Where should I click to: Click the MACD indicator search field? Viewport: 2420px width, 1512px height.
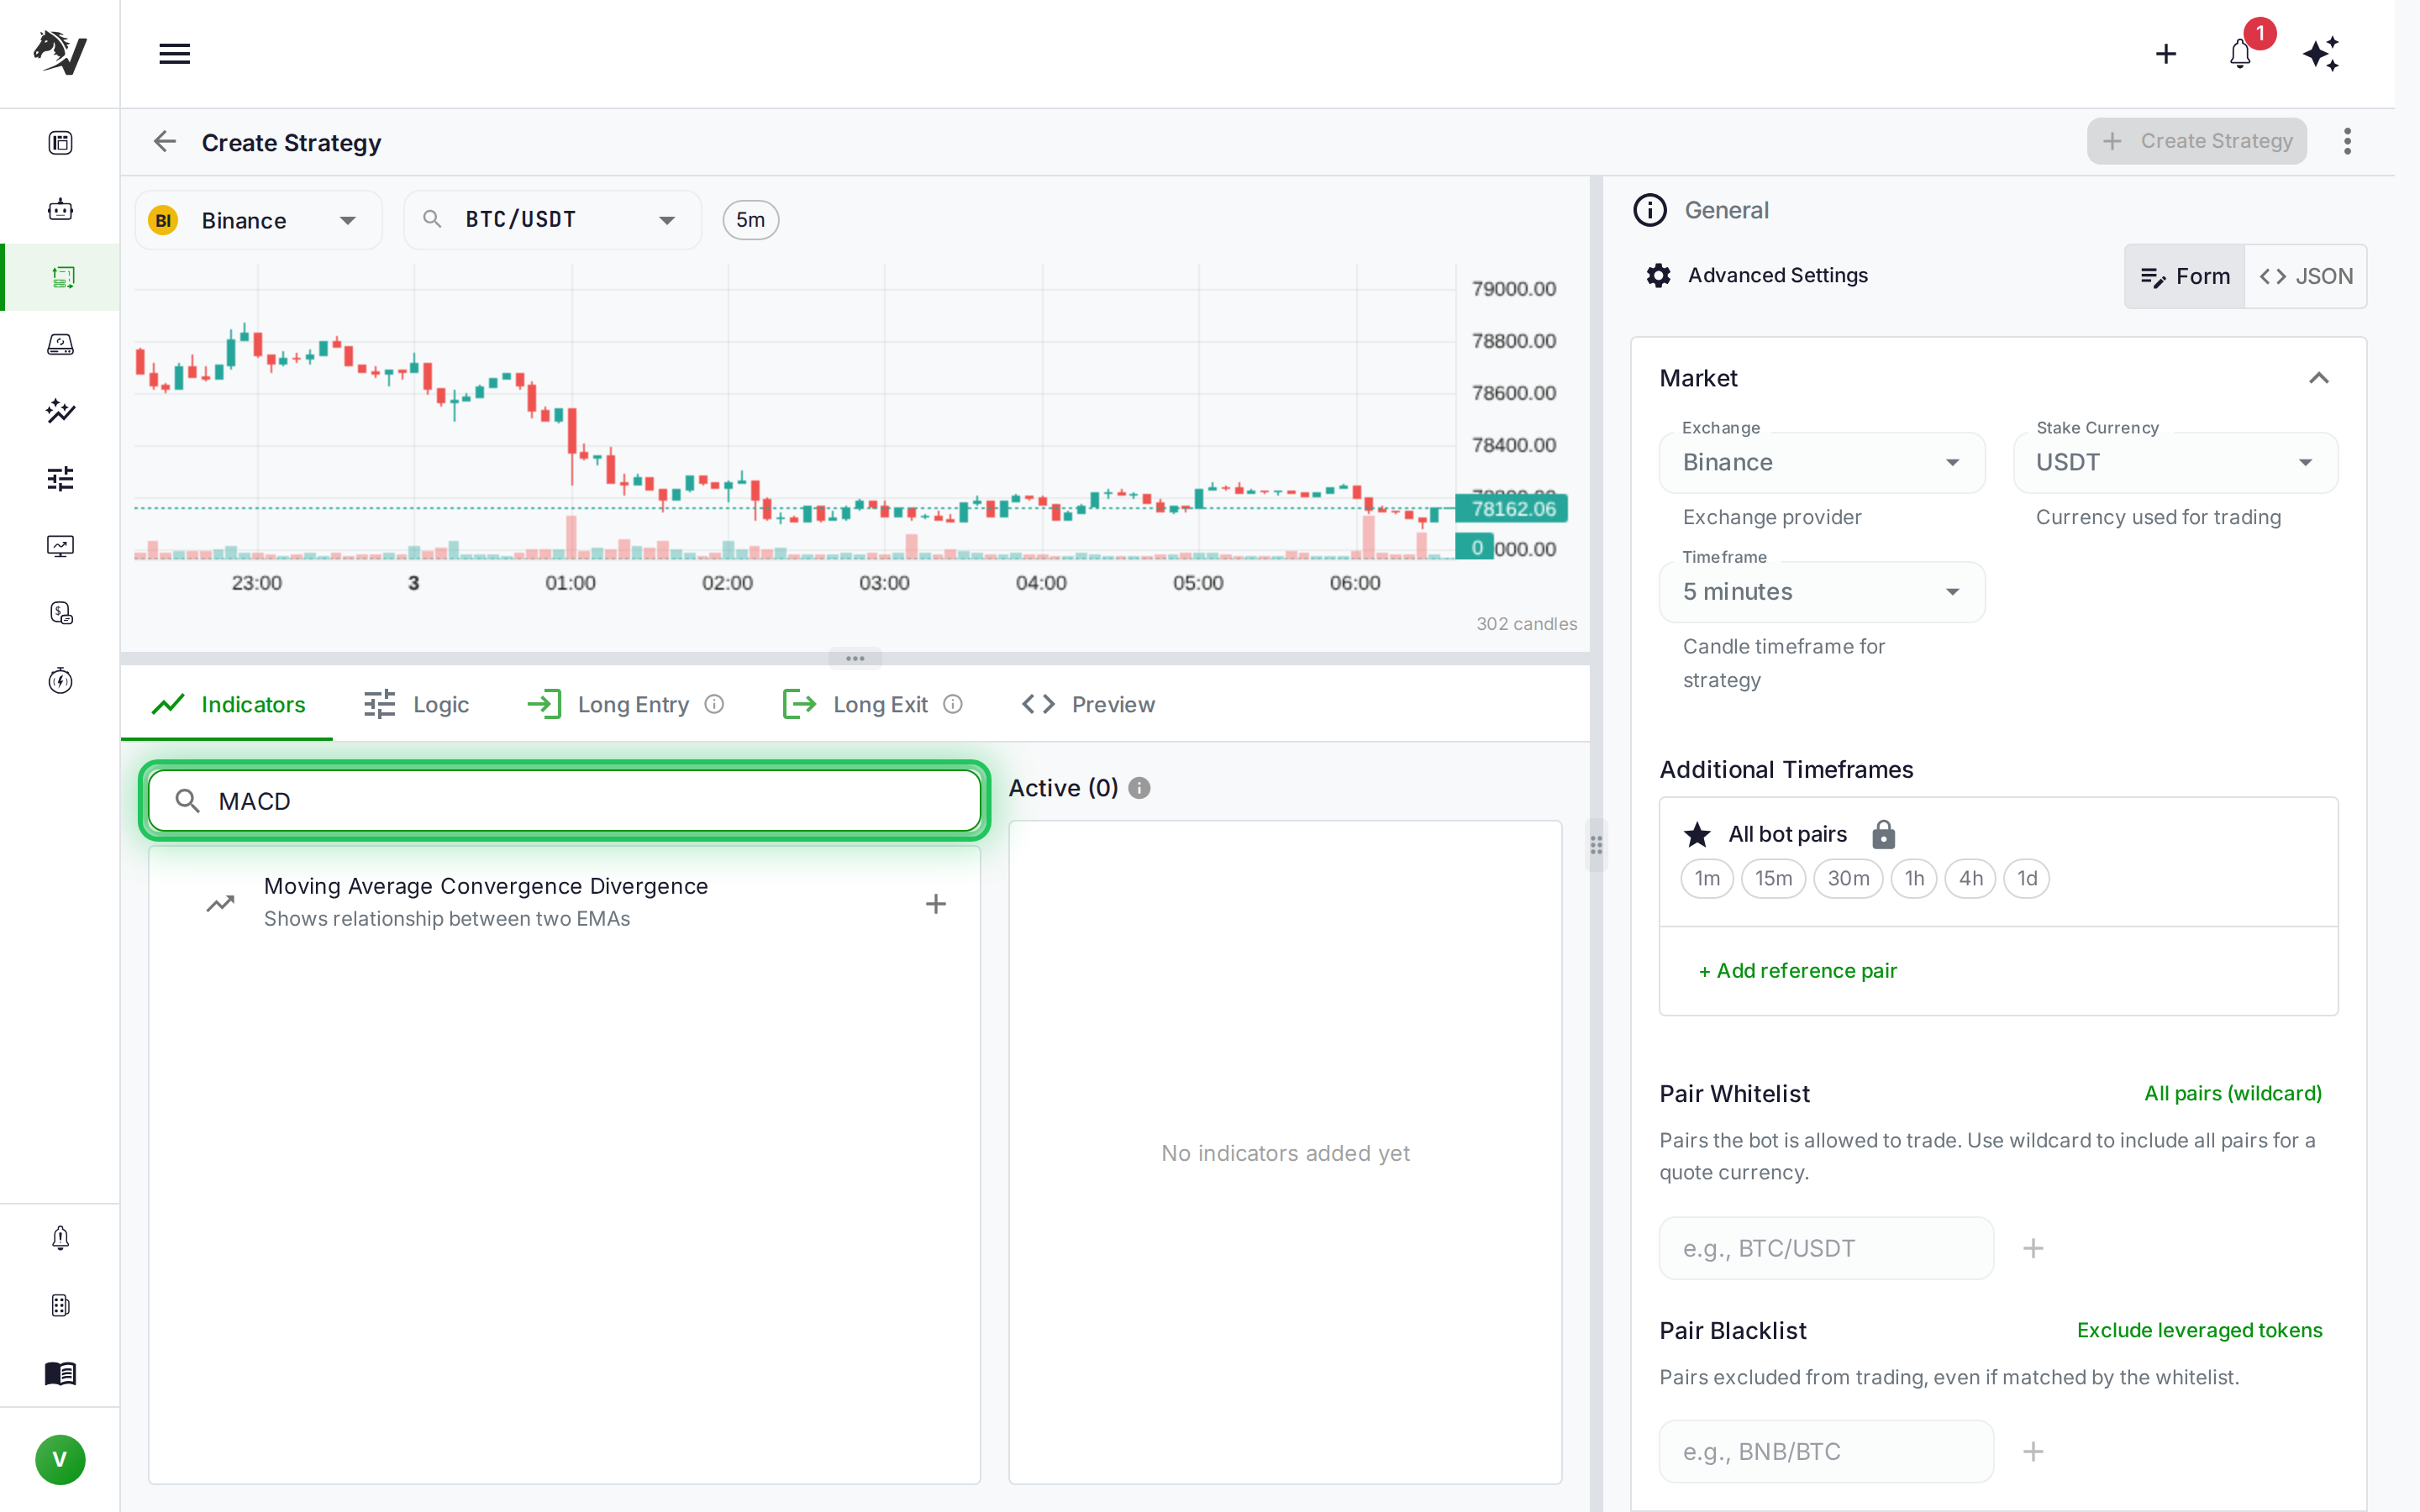click(x=564, y=801)
